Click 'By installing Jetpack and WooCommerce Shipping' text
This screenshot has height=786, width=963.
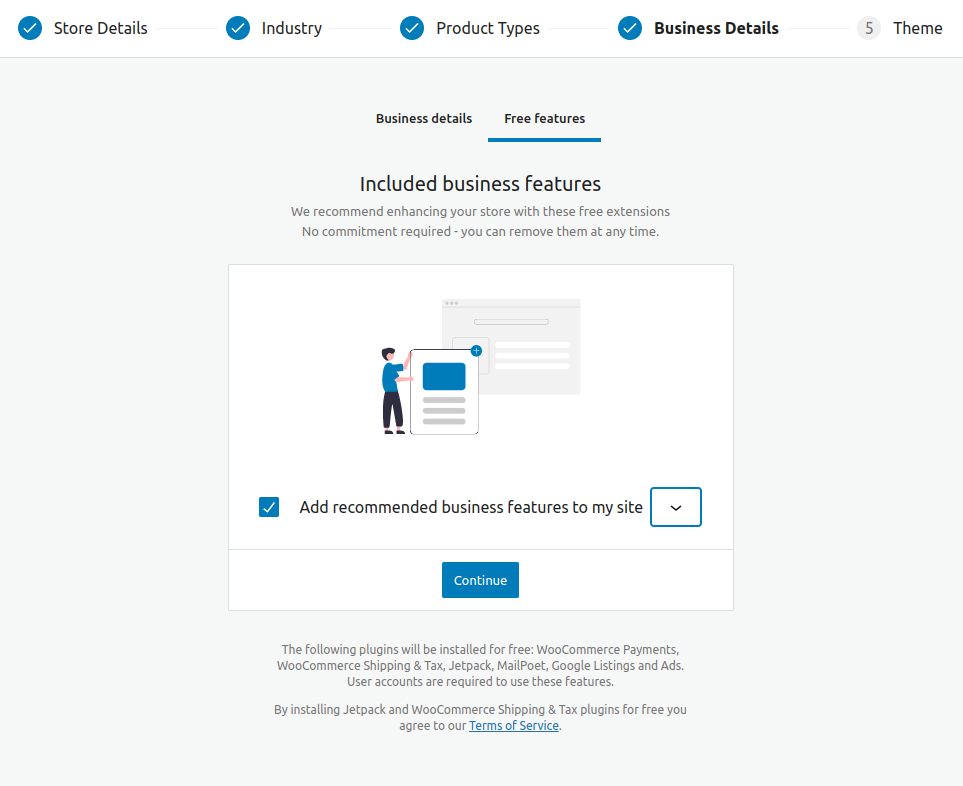click(480, 717)
